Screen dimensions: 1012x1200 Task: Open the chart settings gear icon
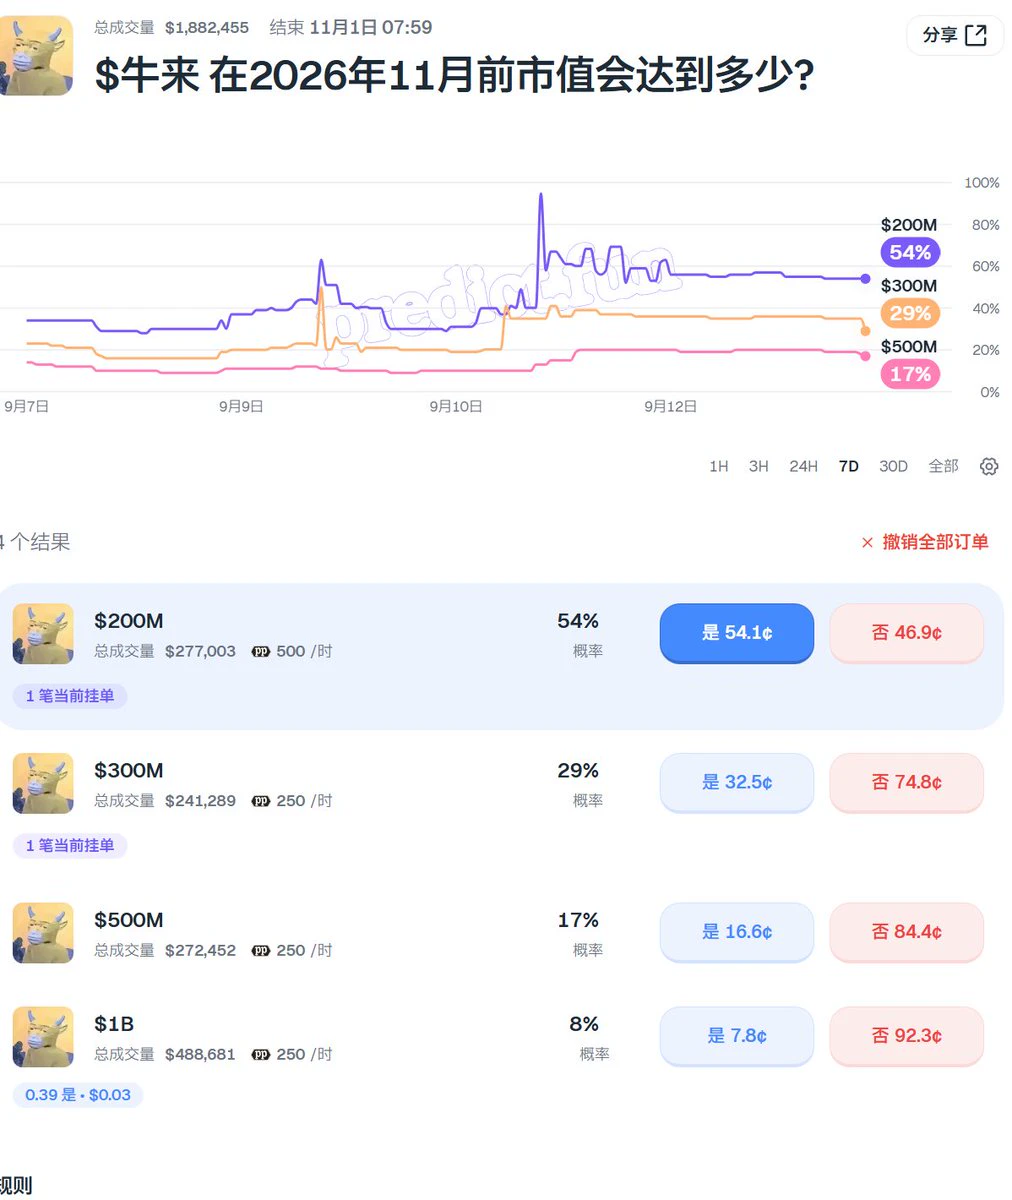989,466
